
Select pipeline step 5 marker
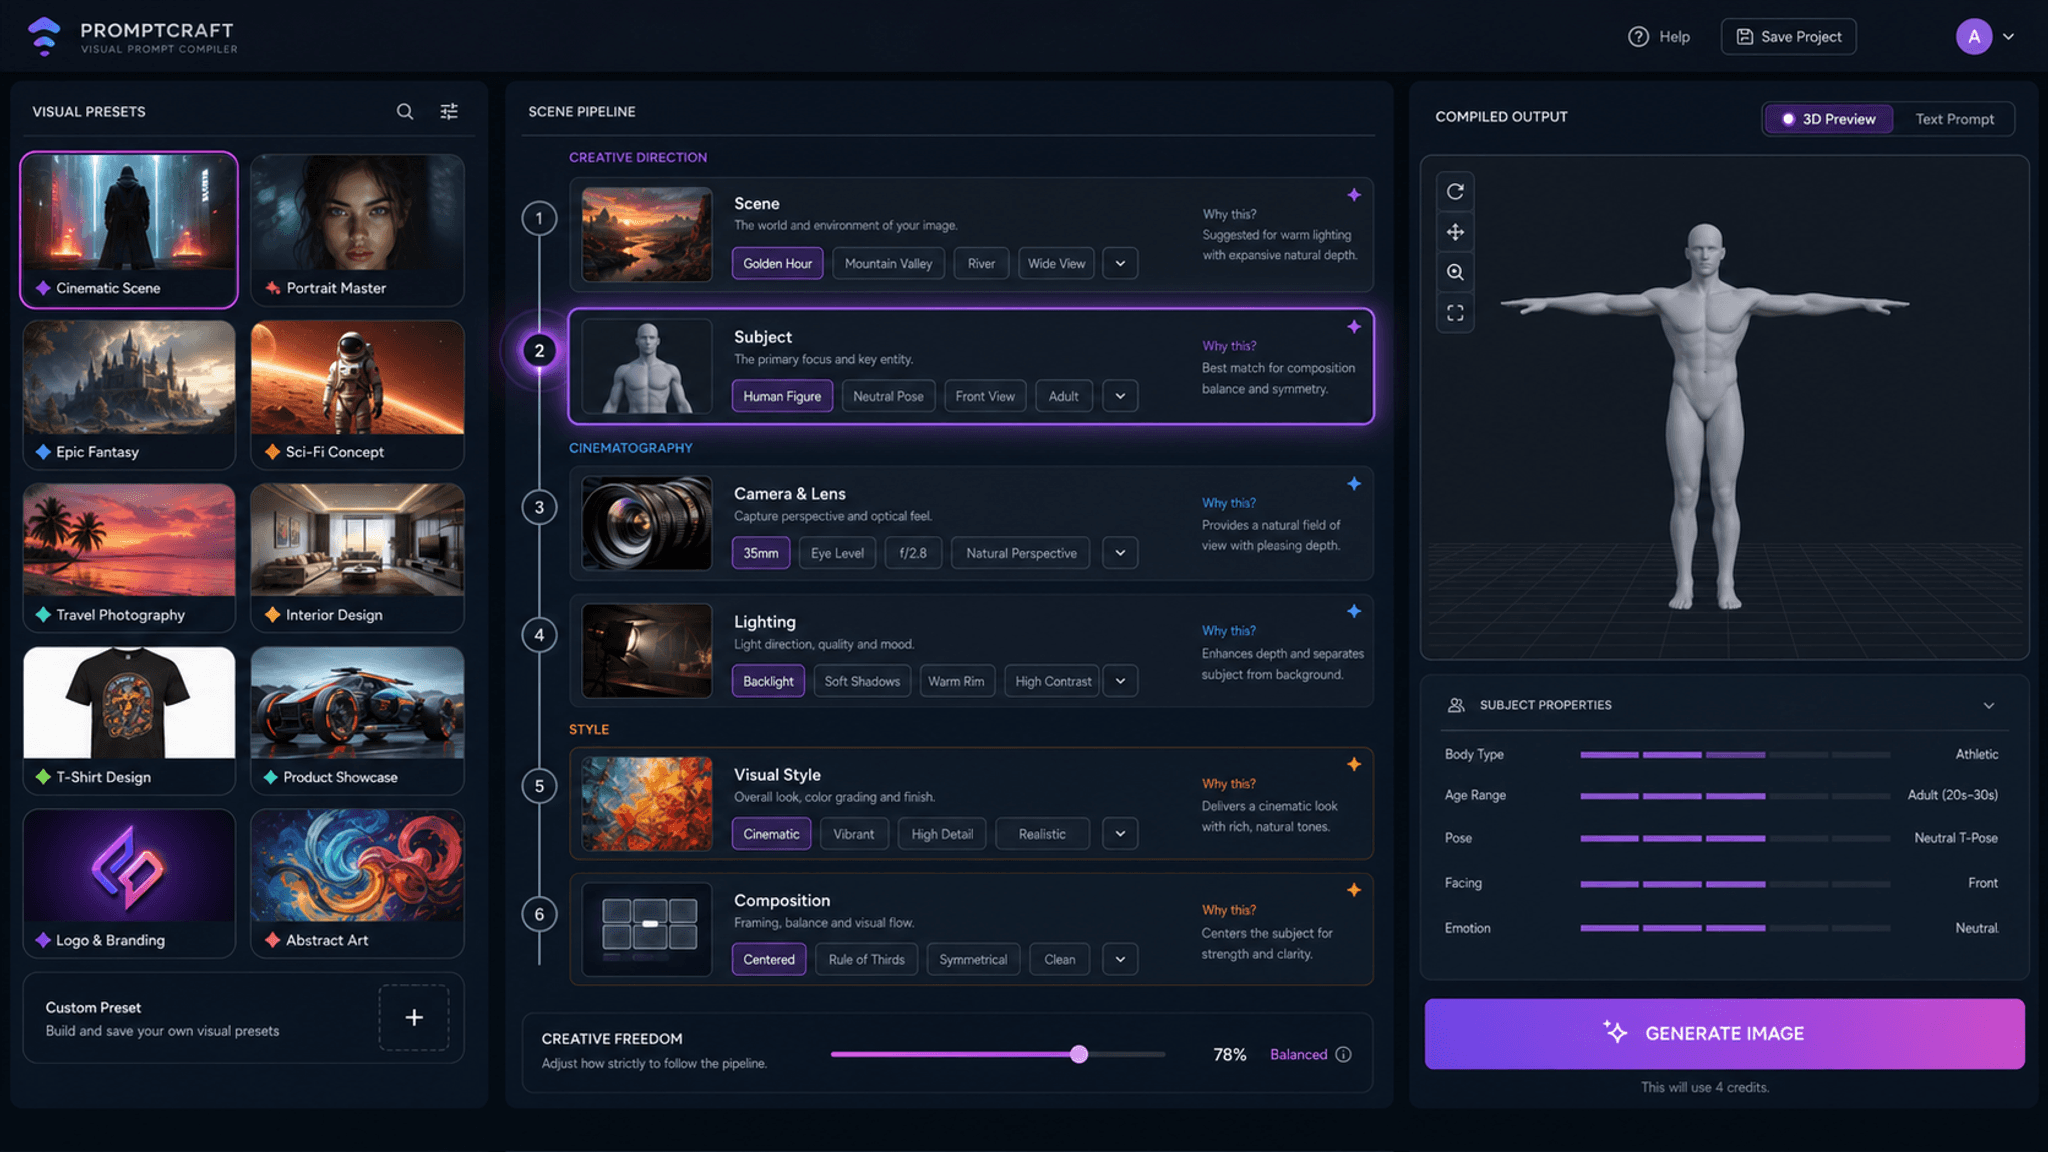[539, 786]
